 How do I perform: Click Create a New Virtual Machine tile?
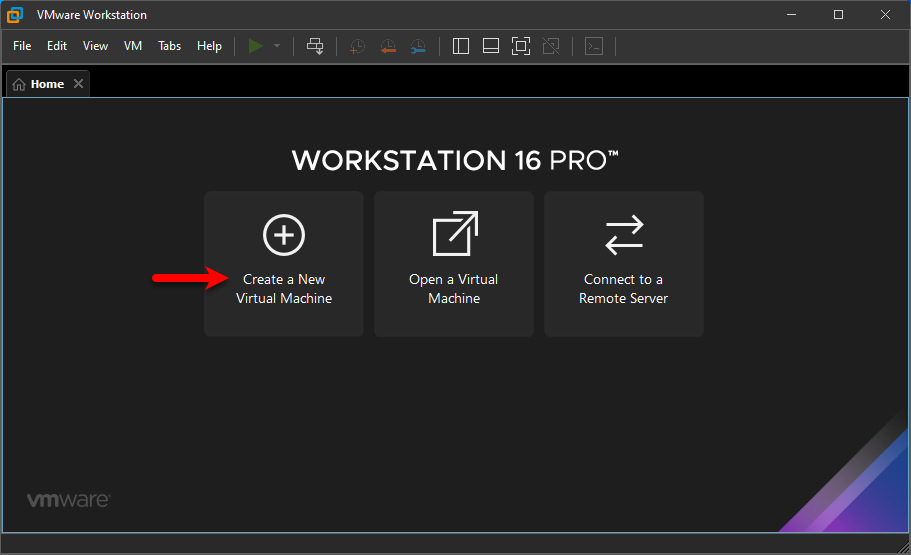[284, 264]
